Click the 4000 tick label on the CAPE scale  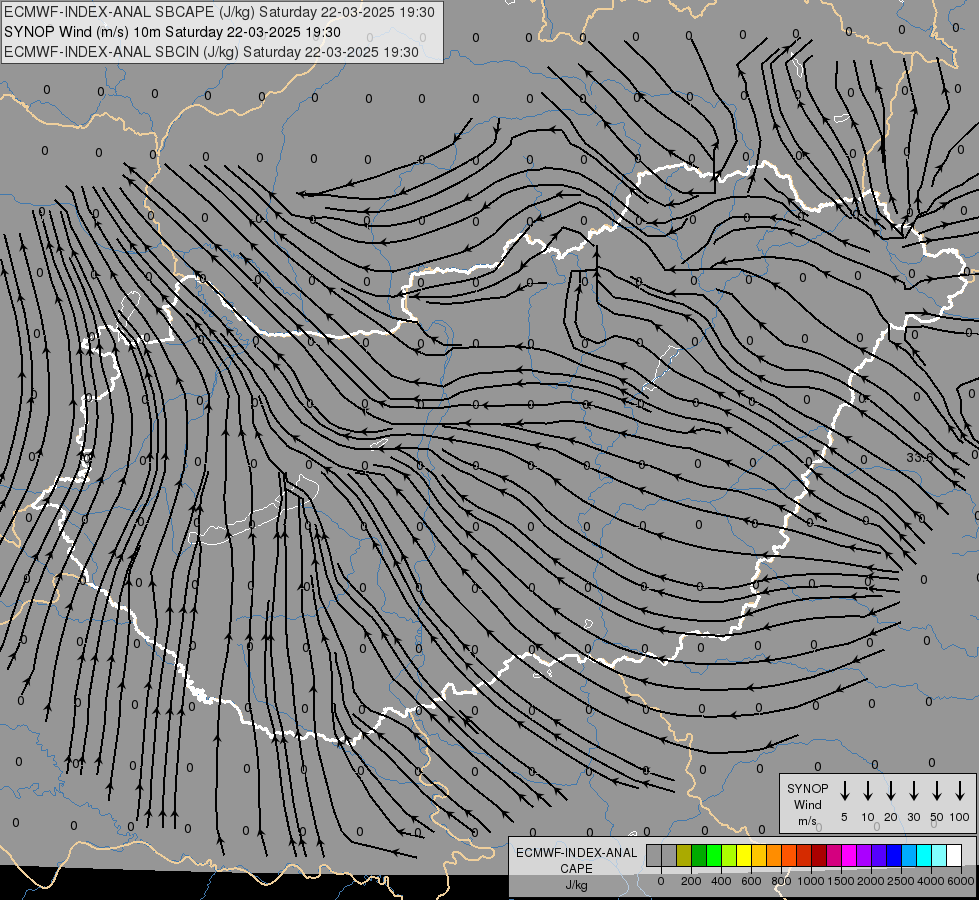click(931, 881)
